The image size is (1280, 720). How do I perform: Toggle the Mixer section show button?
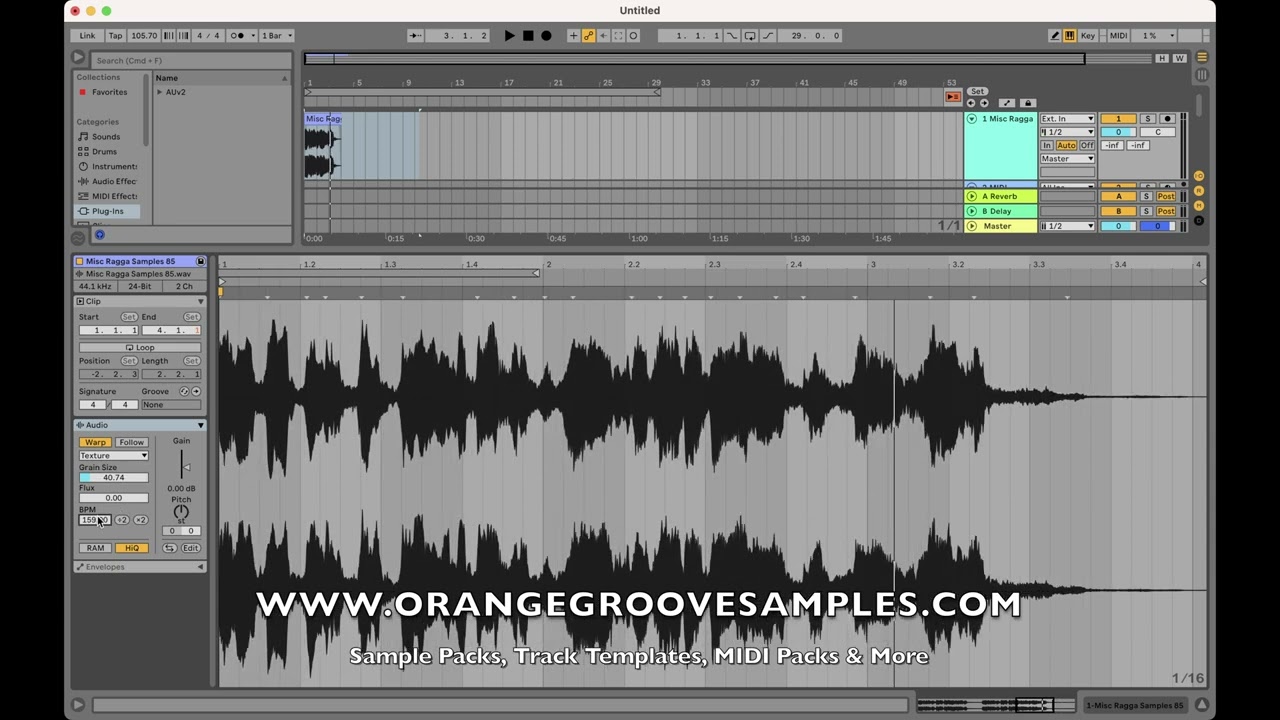1199,205
